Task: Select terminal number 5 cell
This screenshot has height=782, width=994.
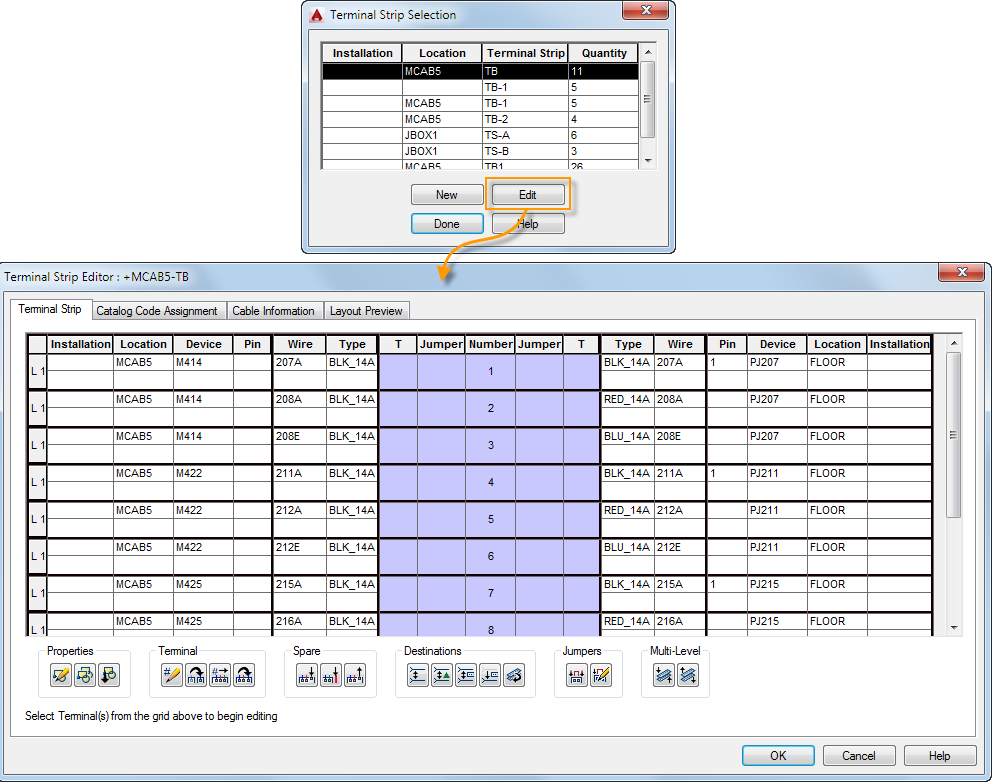Action: (490, 519)
